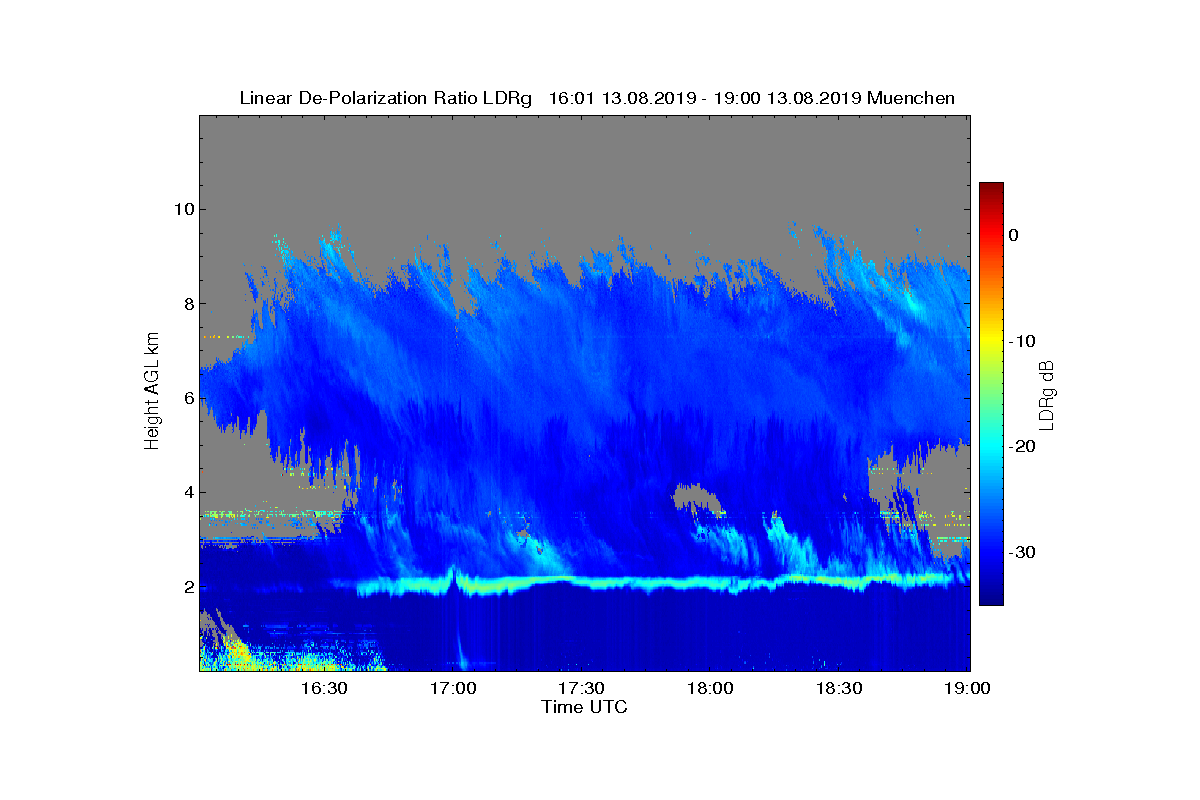1200x800 pixels.
Task: Click the height tick label 4
Action: coord(187,492)
